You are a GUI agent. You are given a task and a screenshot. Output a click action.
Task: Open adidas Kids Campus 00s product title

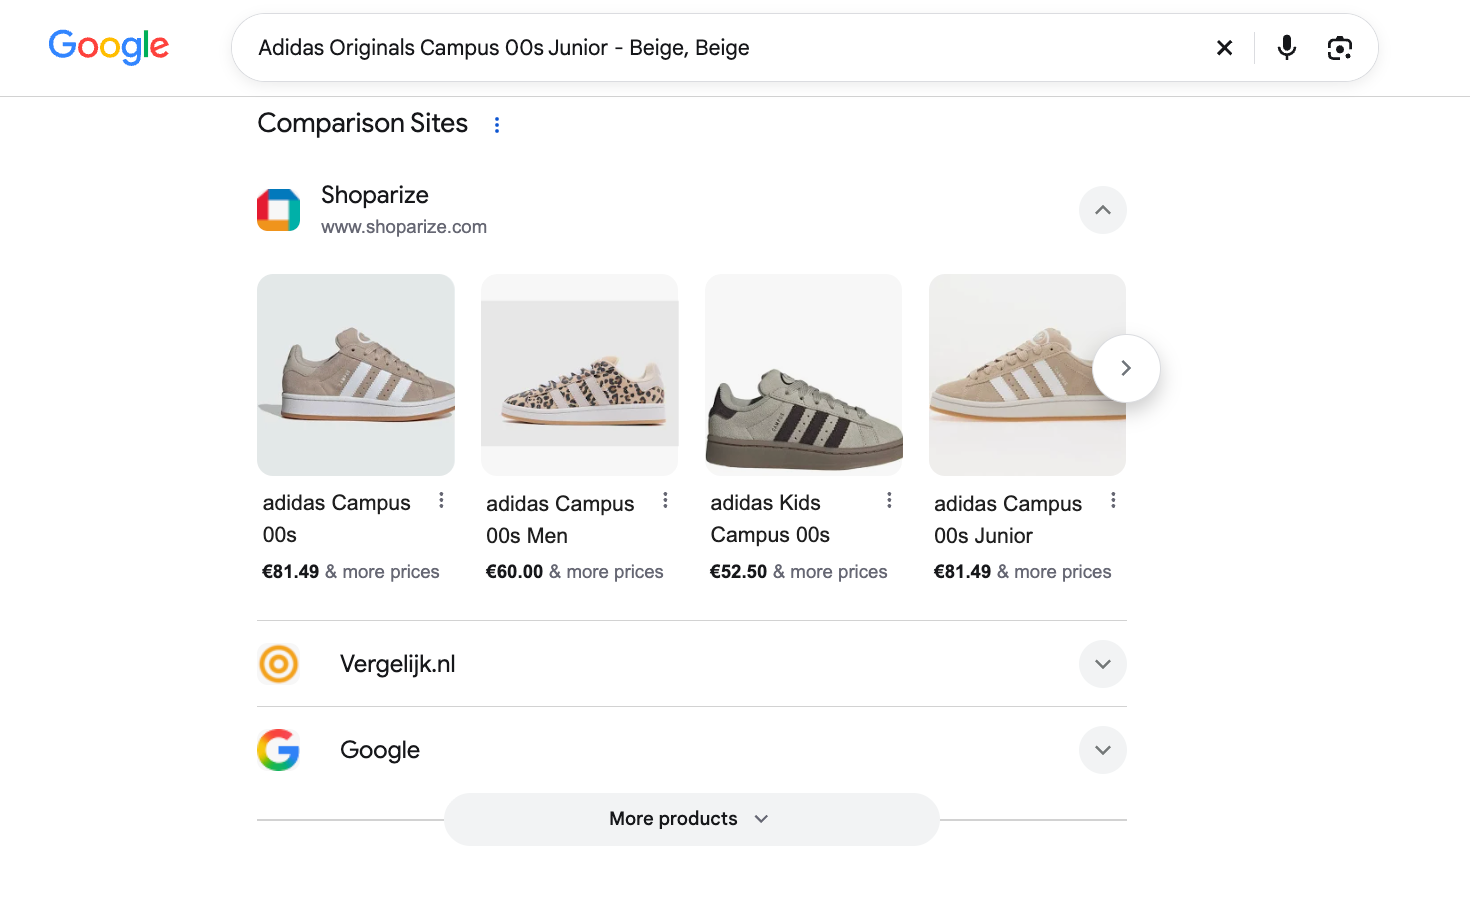tap(770, 518)
